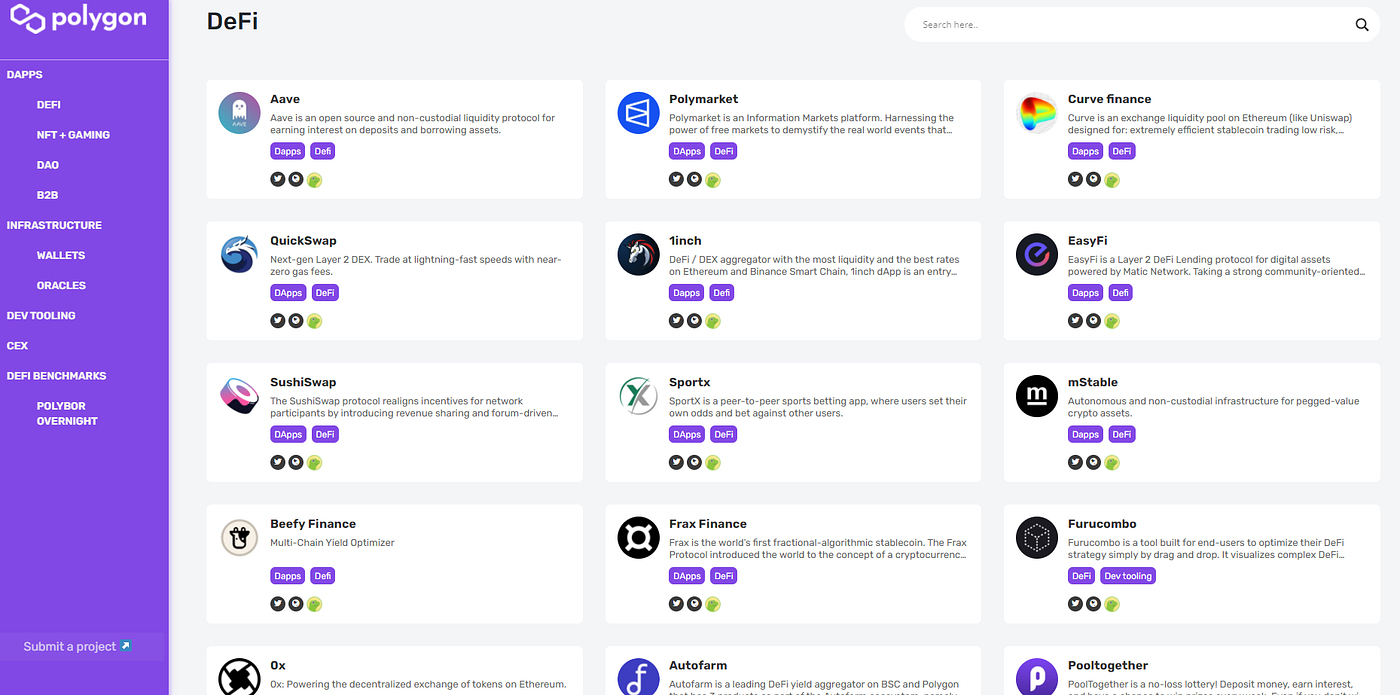The image size is (1400, 695).
Task: Open QuickSwap's CoinGecko icon
Action: (x=314, y=321)
